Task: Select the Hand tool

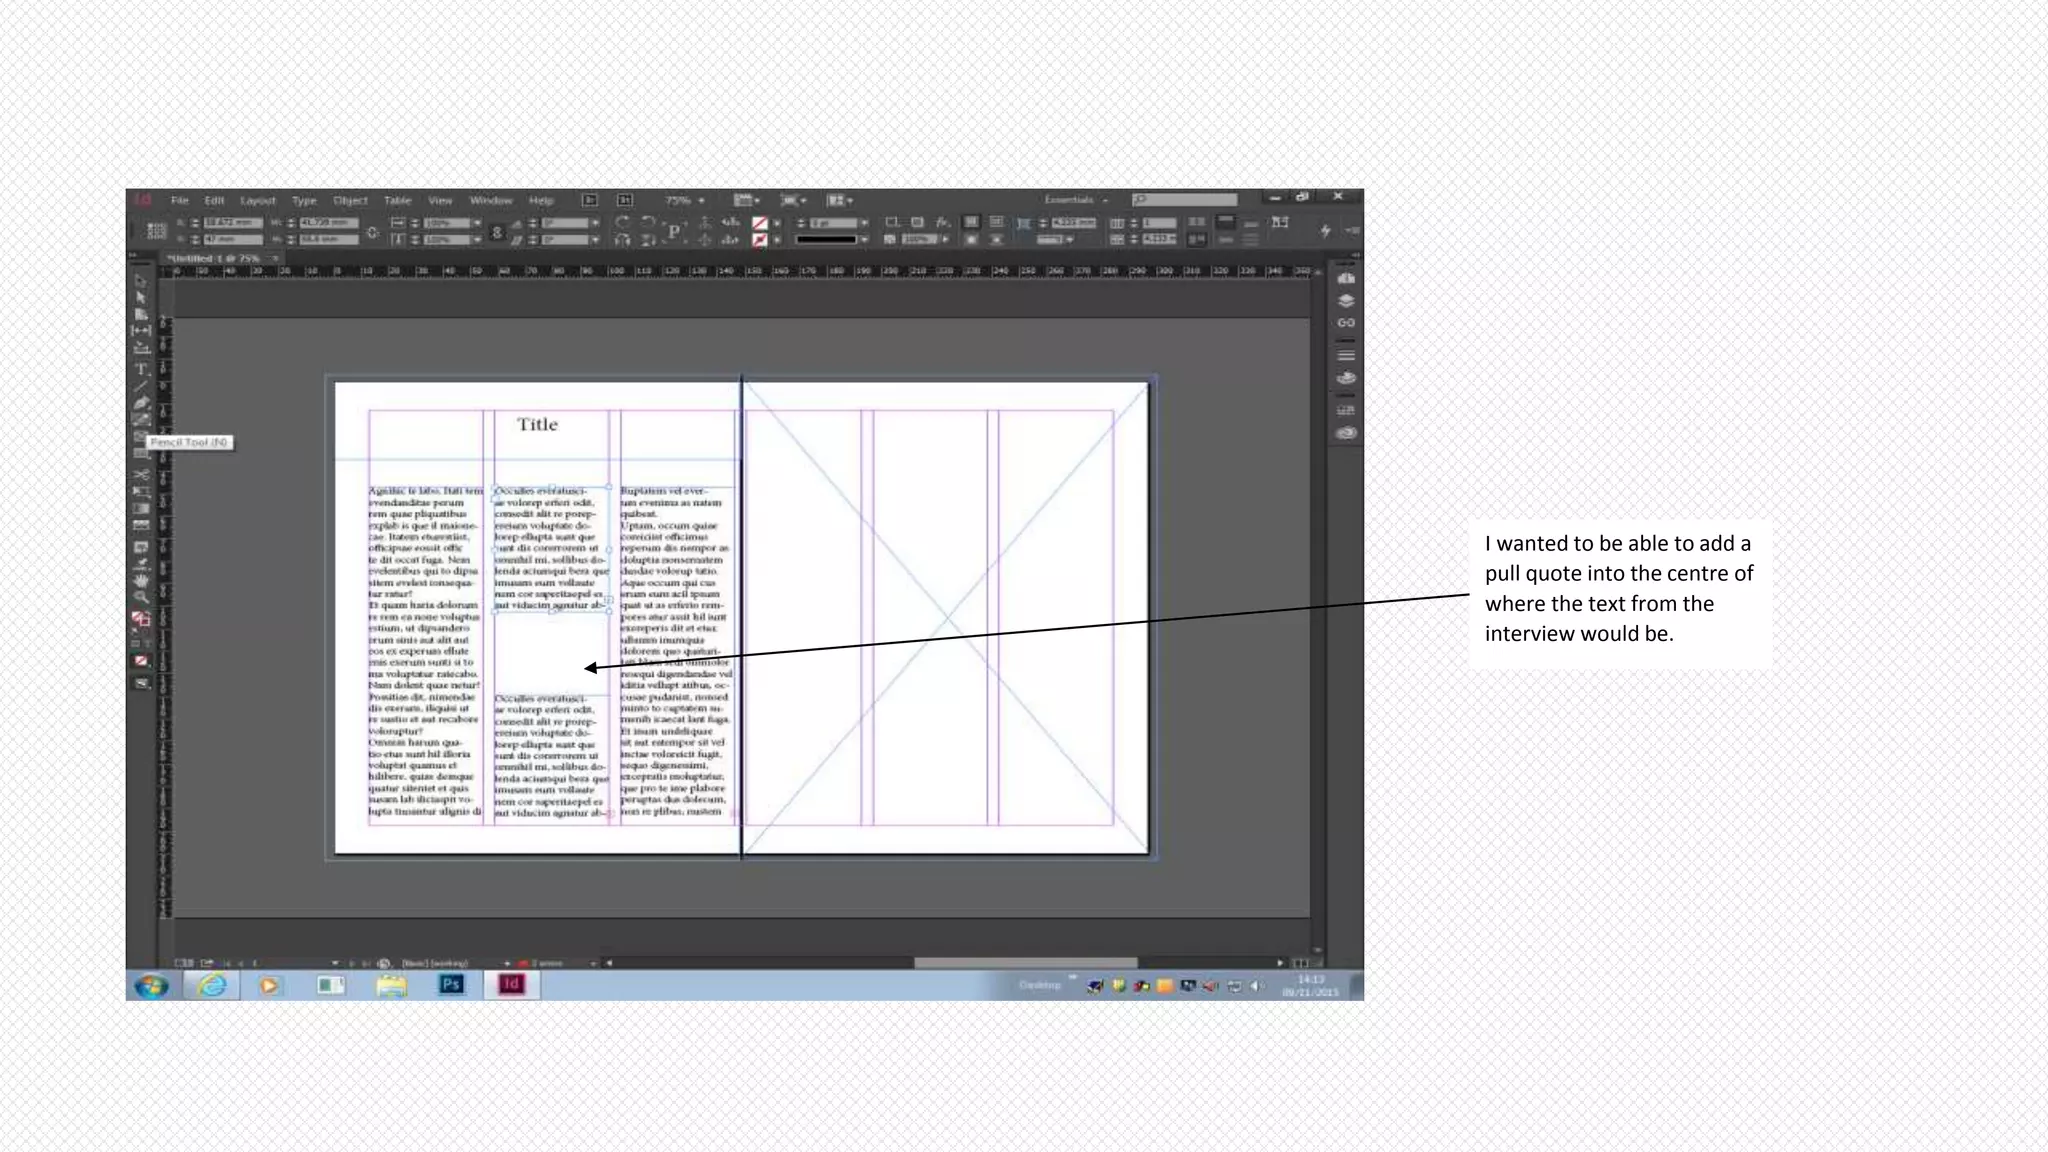Action: click(x=141, y=580)
